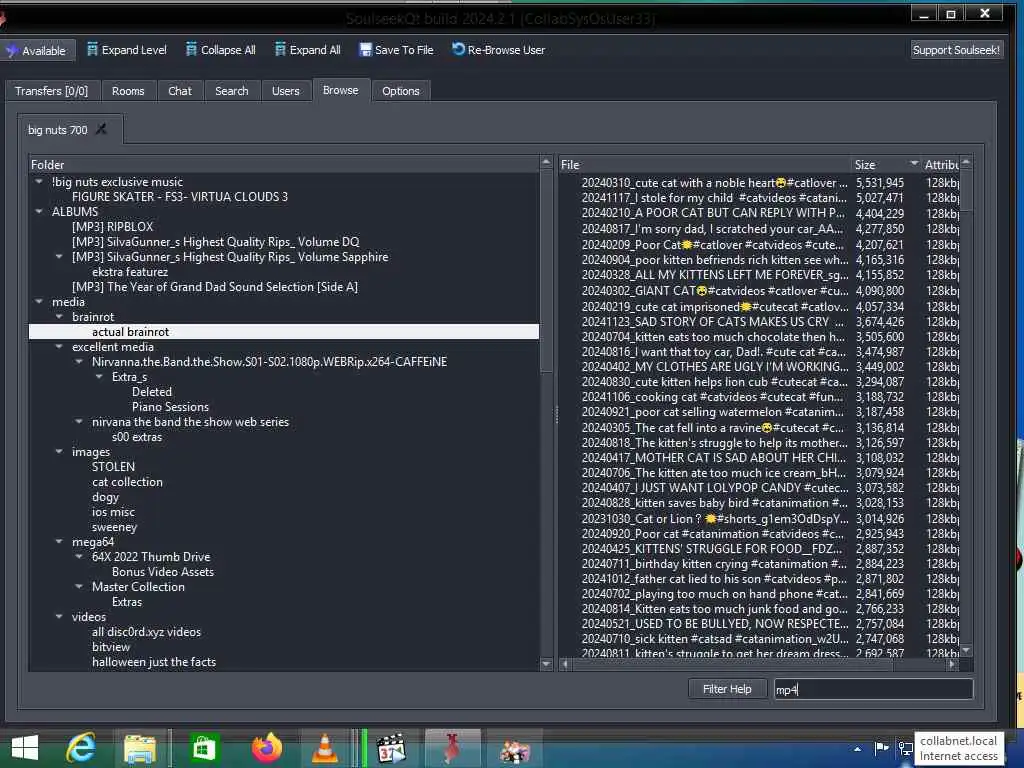
Task: Select FIGURE SKATER - FS3 folder
Action: (180, 197)
